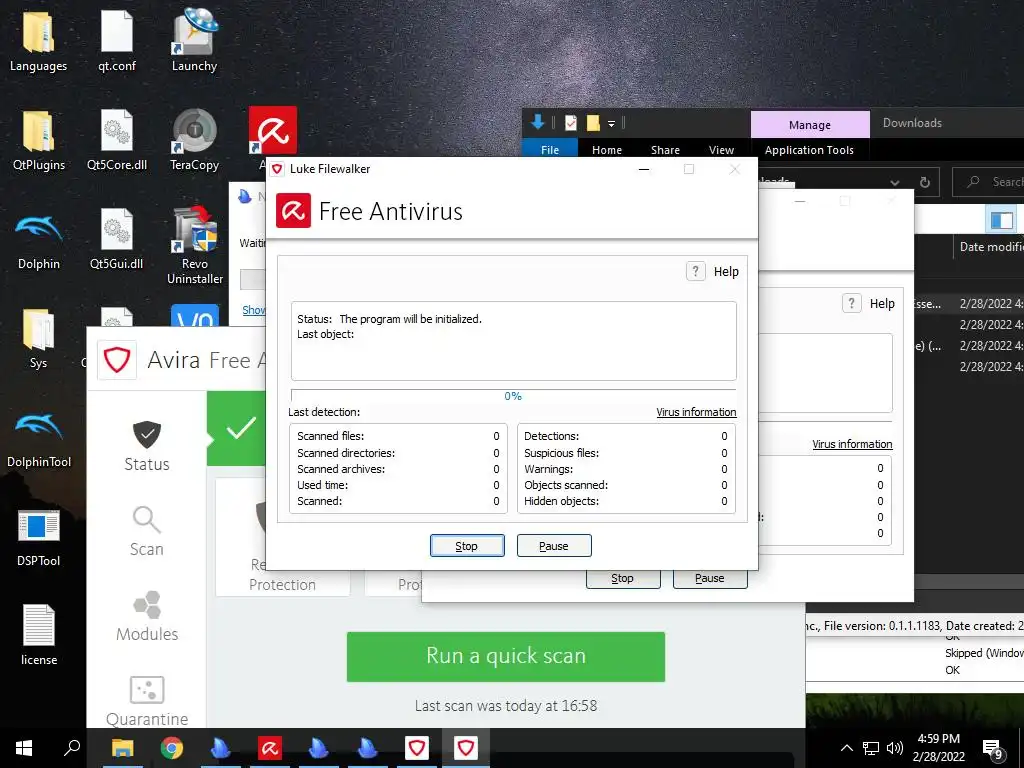
Task: Click the question mark icon in front Luke Filewalker window
Action: 696,271
